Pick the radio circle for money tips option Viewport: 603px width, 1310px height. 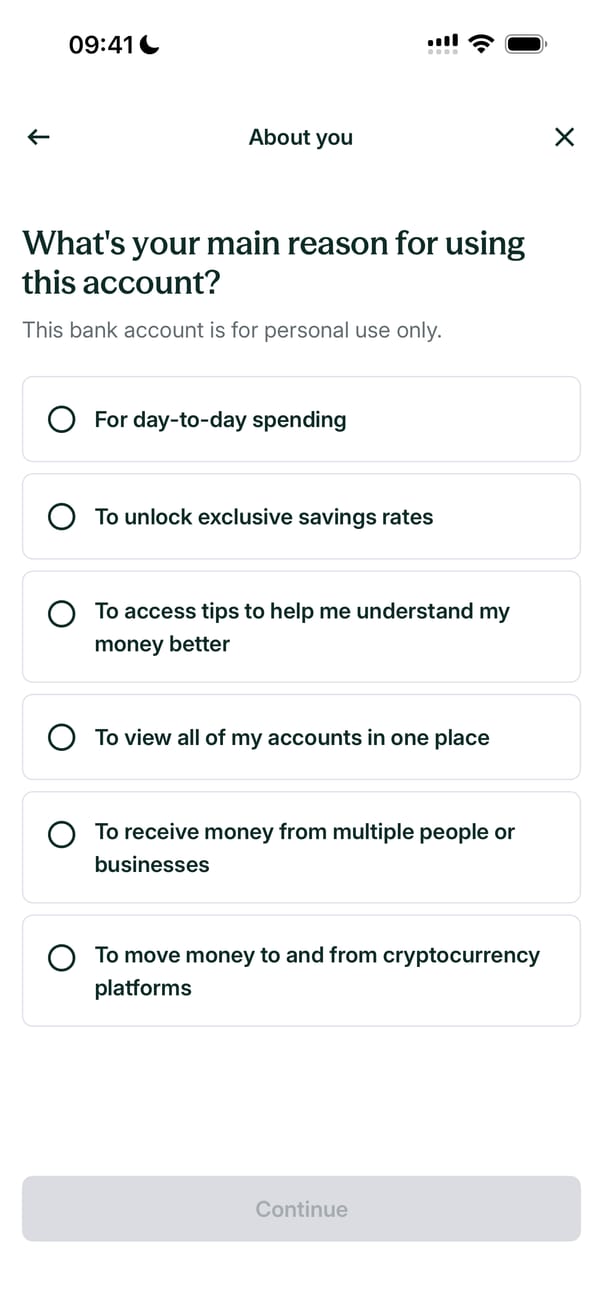(61, 614)
